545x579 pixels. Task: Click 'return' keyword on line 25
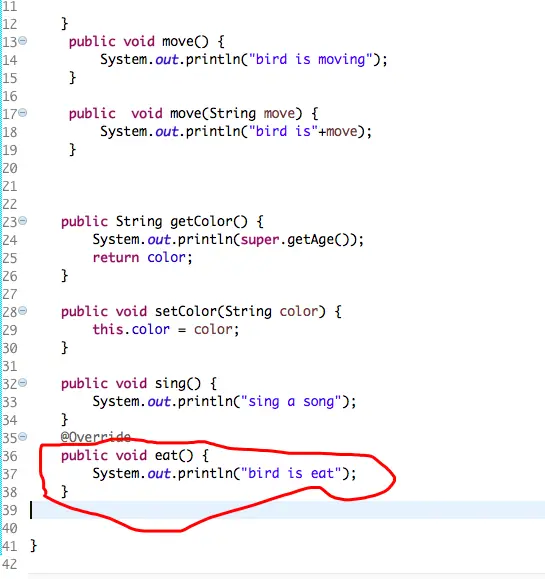[x=116, y=257]
